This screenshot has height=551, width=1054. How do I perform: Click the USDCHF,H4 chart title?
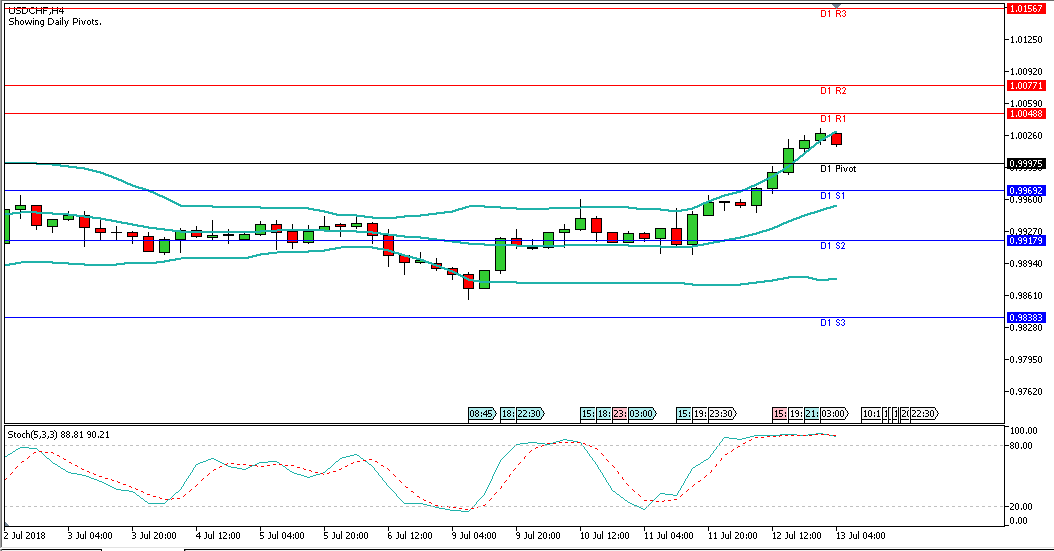36,11
